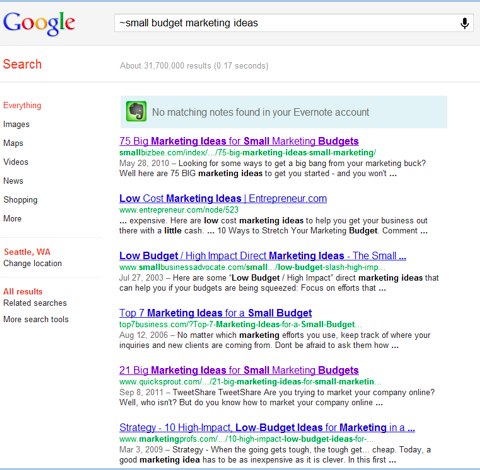Click Seattle, WA location text
This screenshot has width=480, height=470.
[27, 252]
